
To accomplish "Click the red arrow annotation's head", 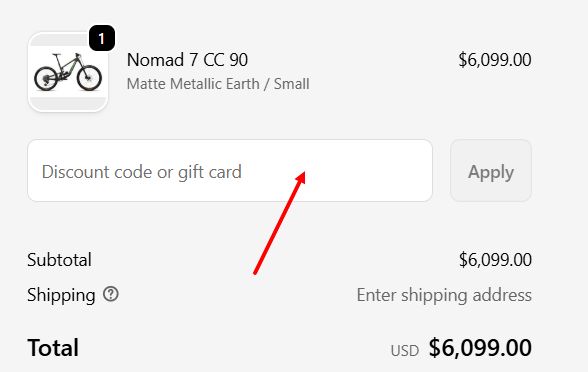I will [x=301, y=177].
